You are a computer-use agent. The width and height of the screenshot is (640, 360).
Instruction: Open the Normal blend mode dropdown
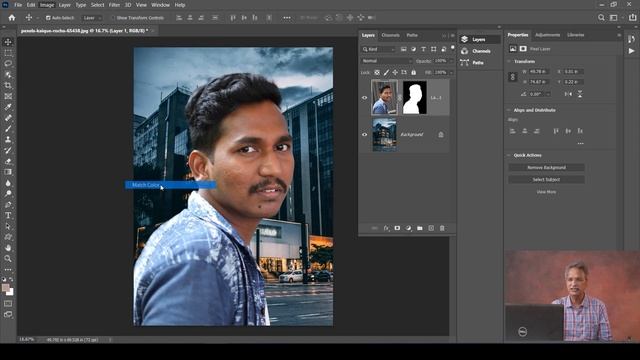386,61
